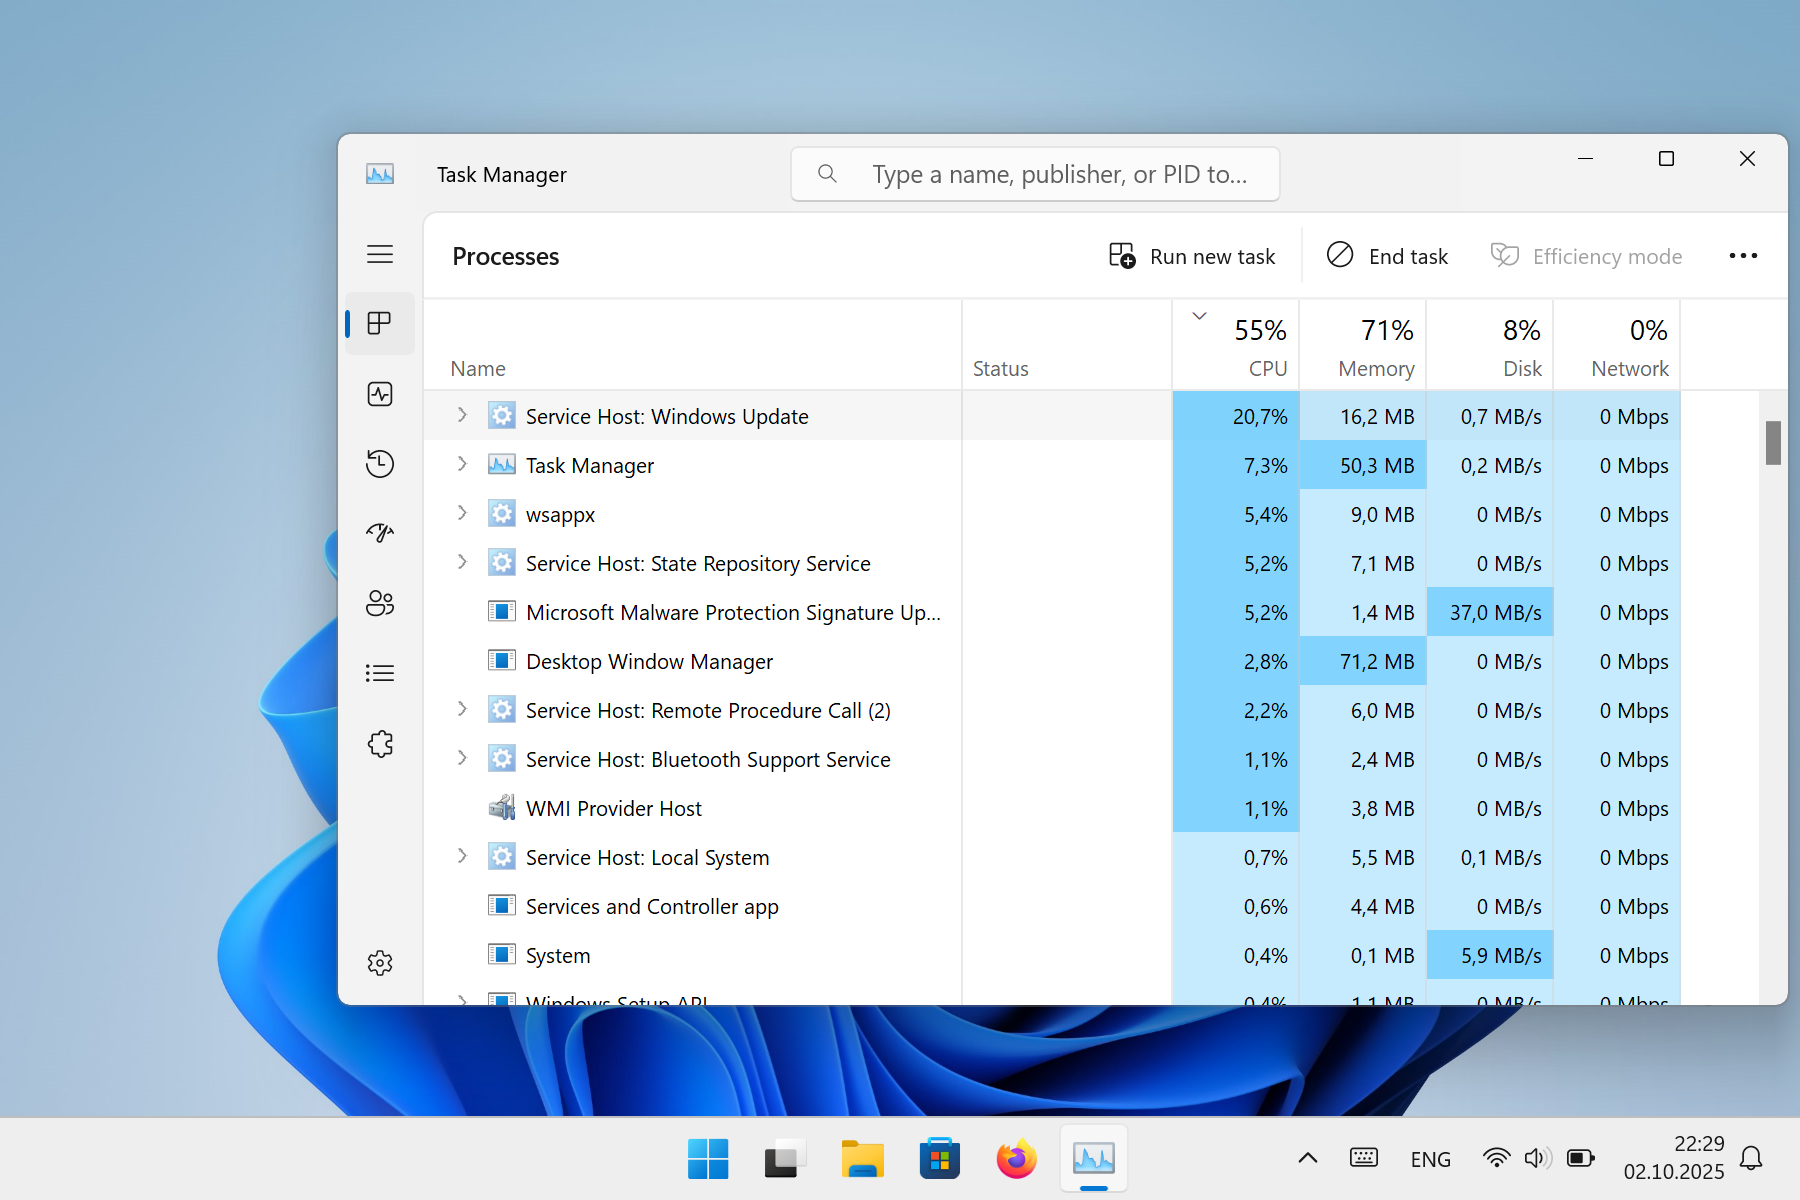Open the Details page in the sidebar
Screen dimensions: 1800x1200
tap(380, 673)
